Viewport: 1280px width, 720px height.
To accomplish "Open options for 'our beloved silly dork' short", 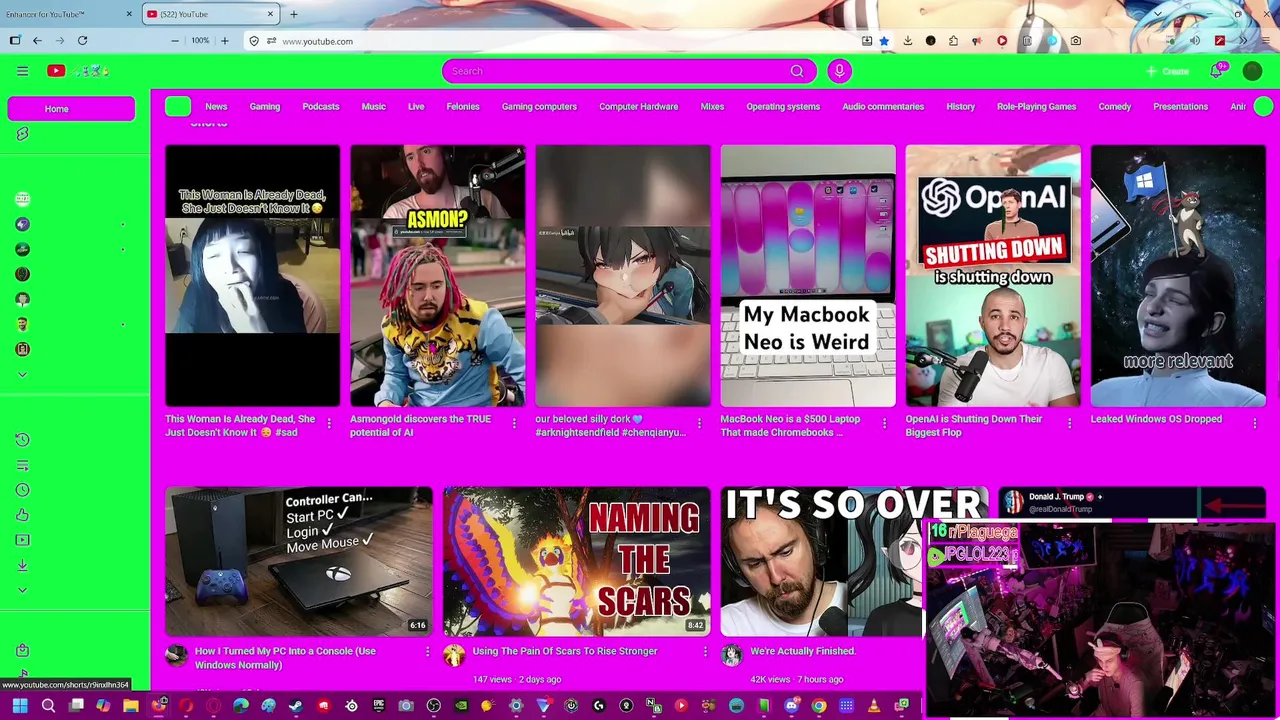I will pyautogui.click(x=699, y=424).
